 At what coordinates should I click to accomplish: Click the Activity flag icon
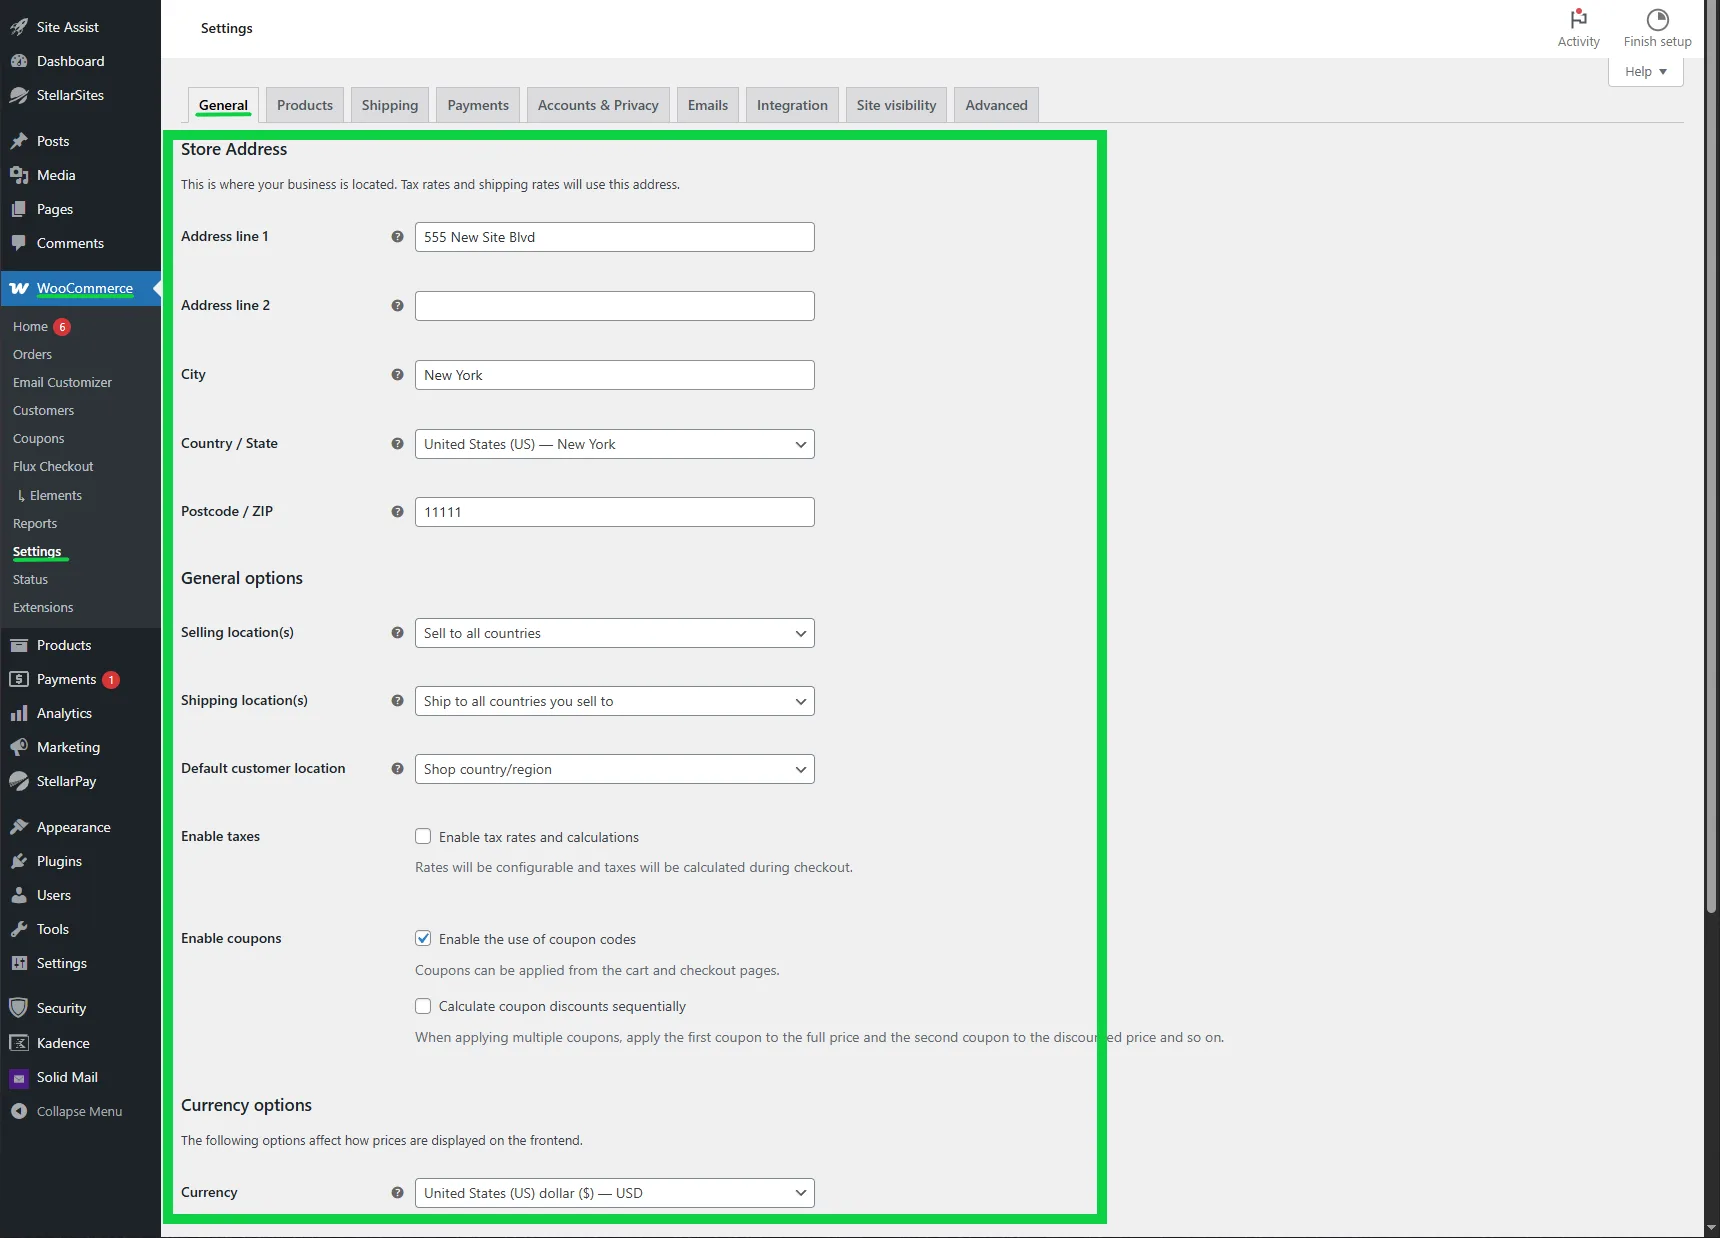(1578, 19)
